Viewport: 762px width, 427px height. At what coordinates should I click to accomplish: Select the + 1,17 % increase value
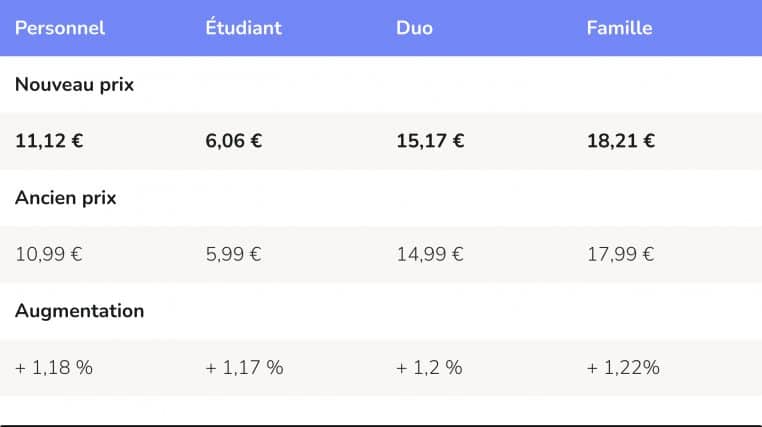tap(244, 368)
